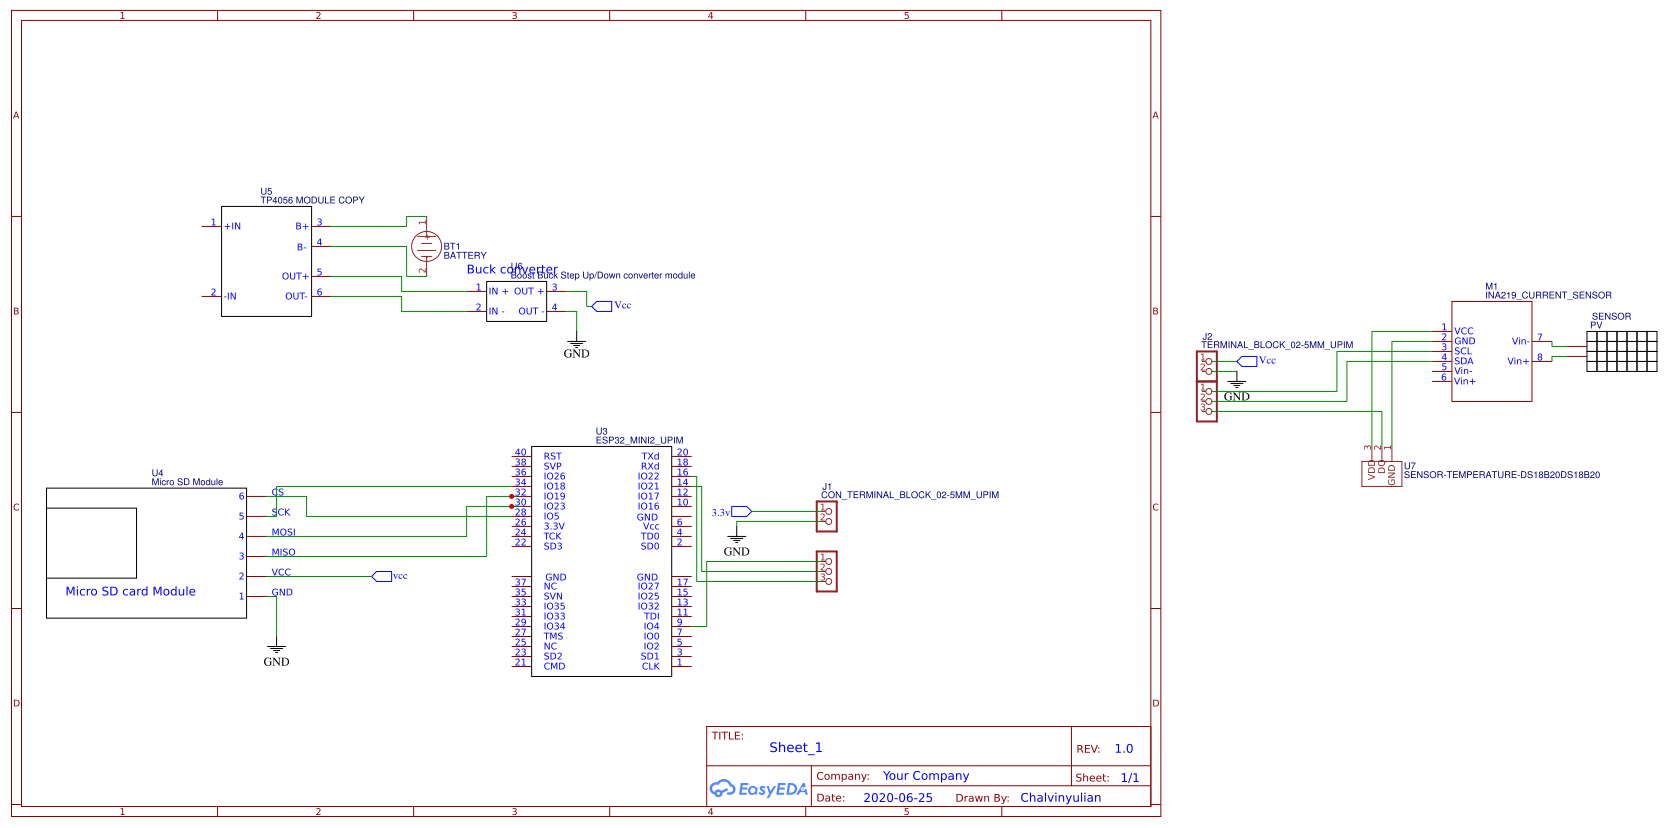Click the revision value 1.0
The image size is (1667, 828).
point(1124,749)
